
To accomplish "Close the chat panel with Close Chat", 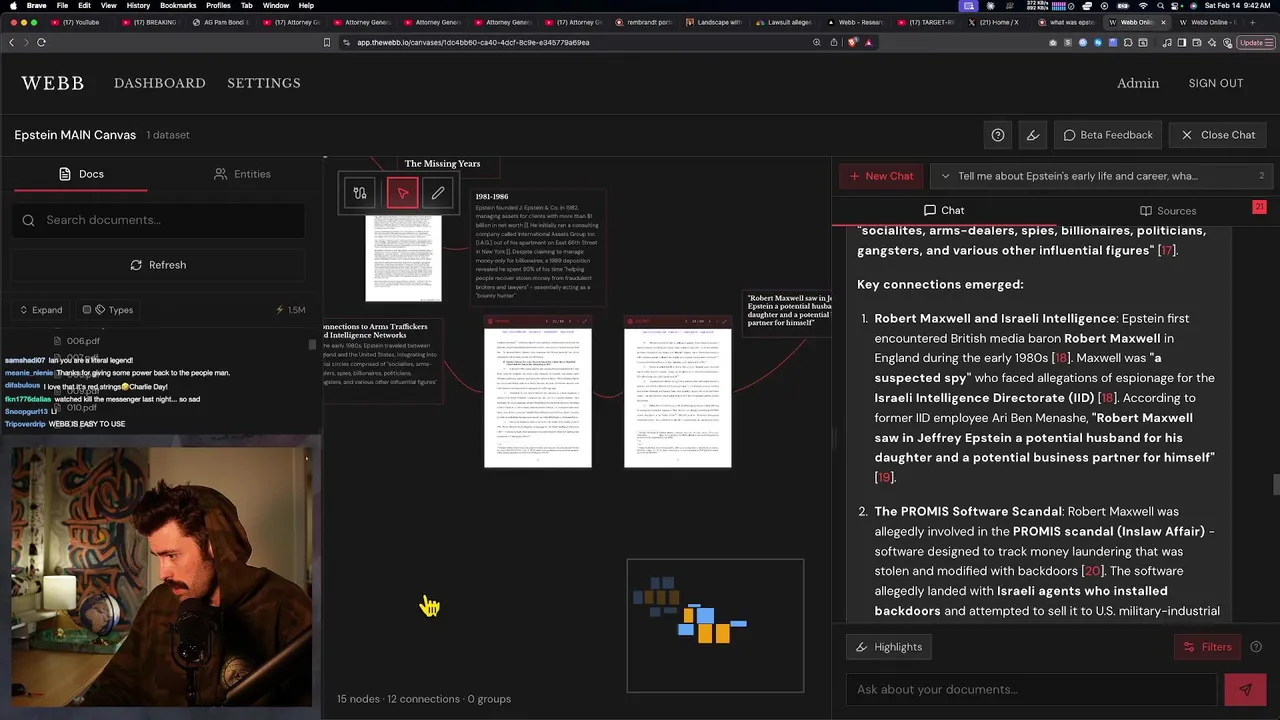I will coord(1218,135).
